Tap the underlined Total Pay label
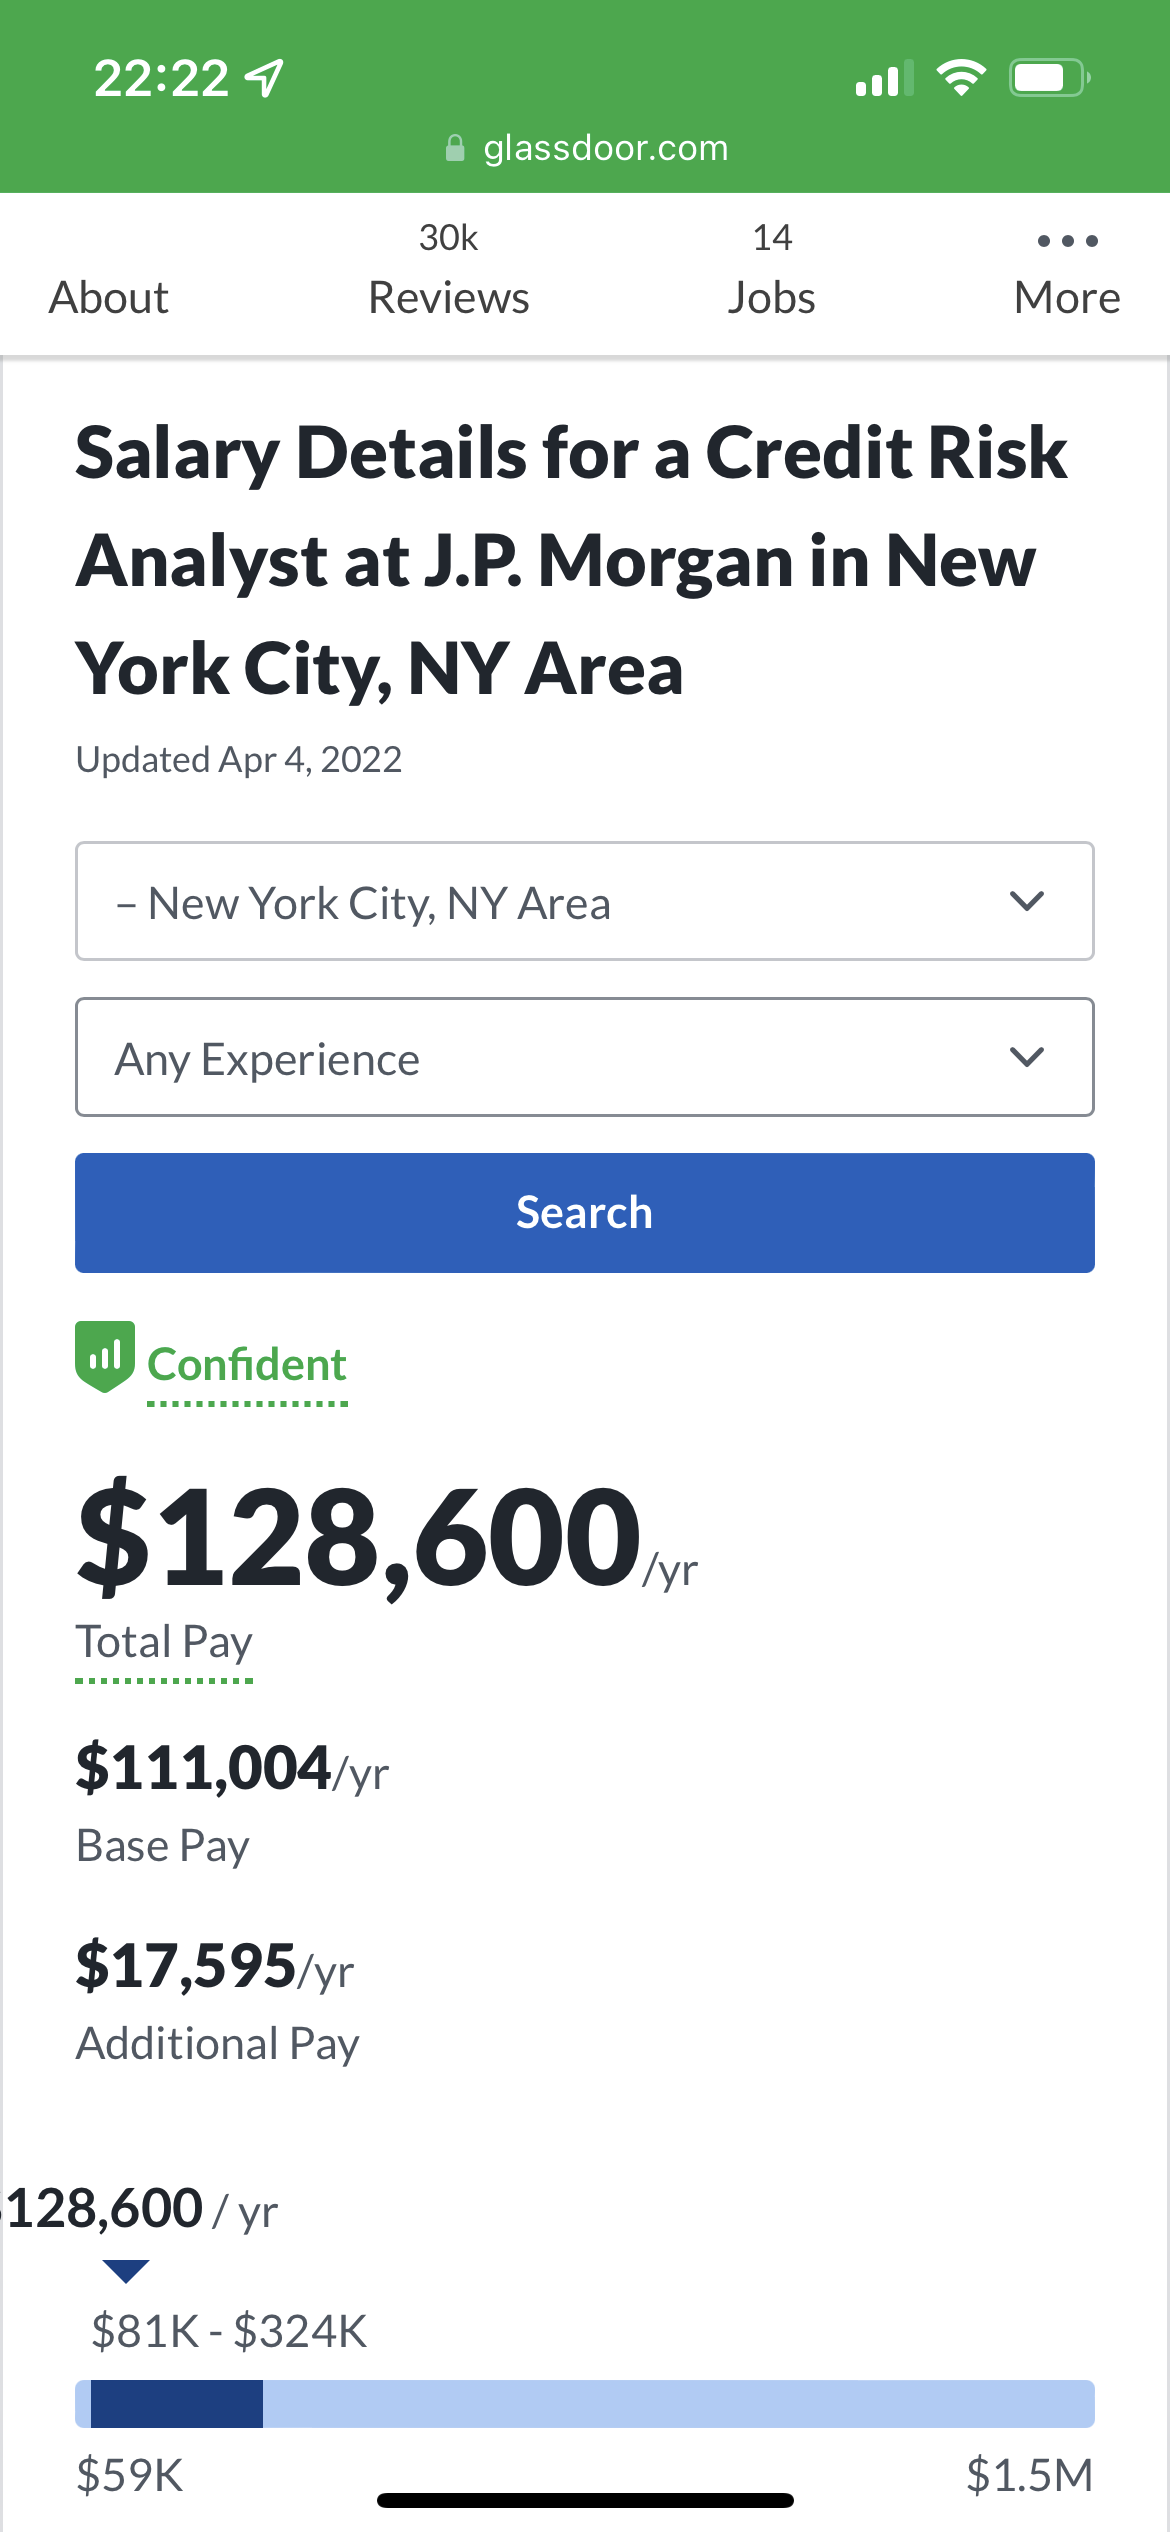Image resolution: width=1170 pixels, height=2532 pixels. click(164, 1642)
